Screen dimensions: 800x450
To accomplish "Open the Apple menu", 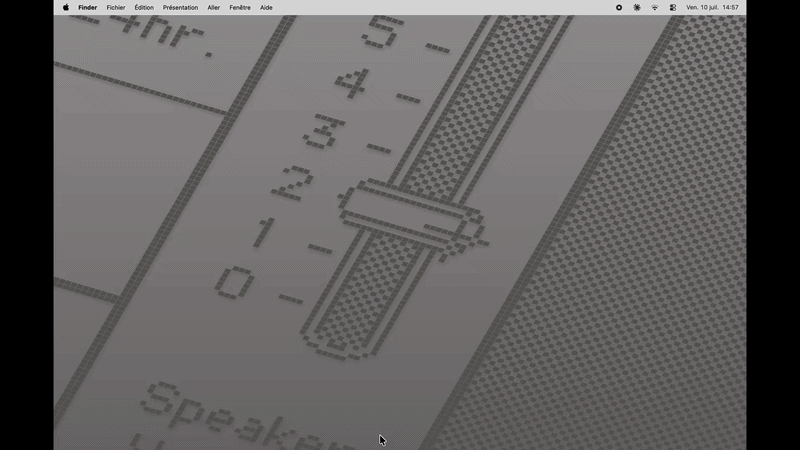I will tap(66, 8).
